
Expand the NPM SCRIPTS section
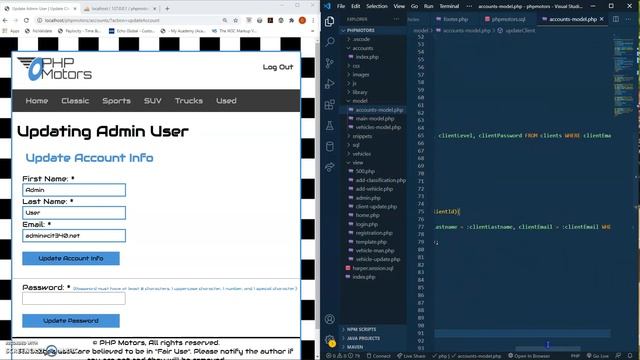tap(361, 329)
